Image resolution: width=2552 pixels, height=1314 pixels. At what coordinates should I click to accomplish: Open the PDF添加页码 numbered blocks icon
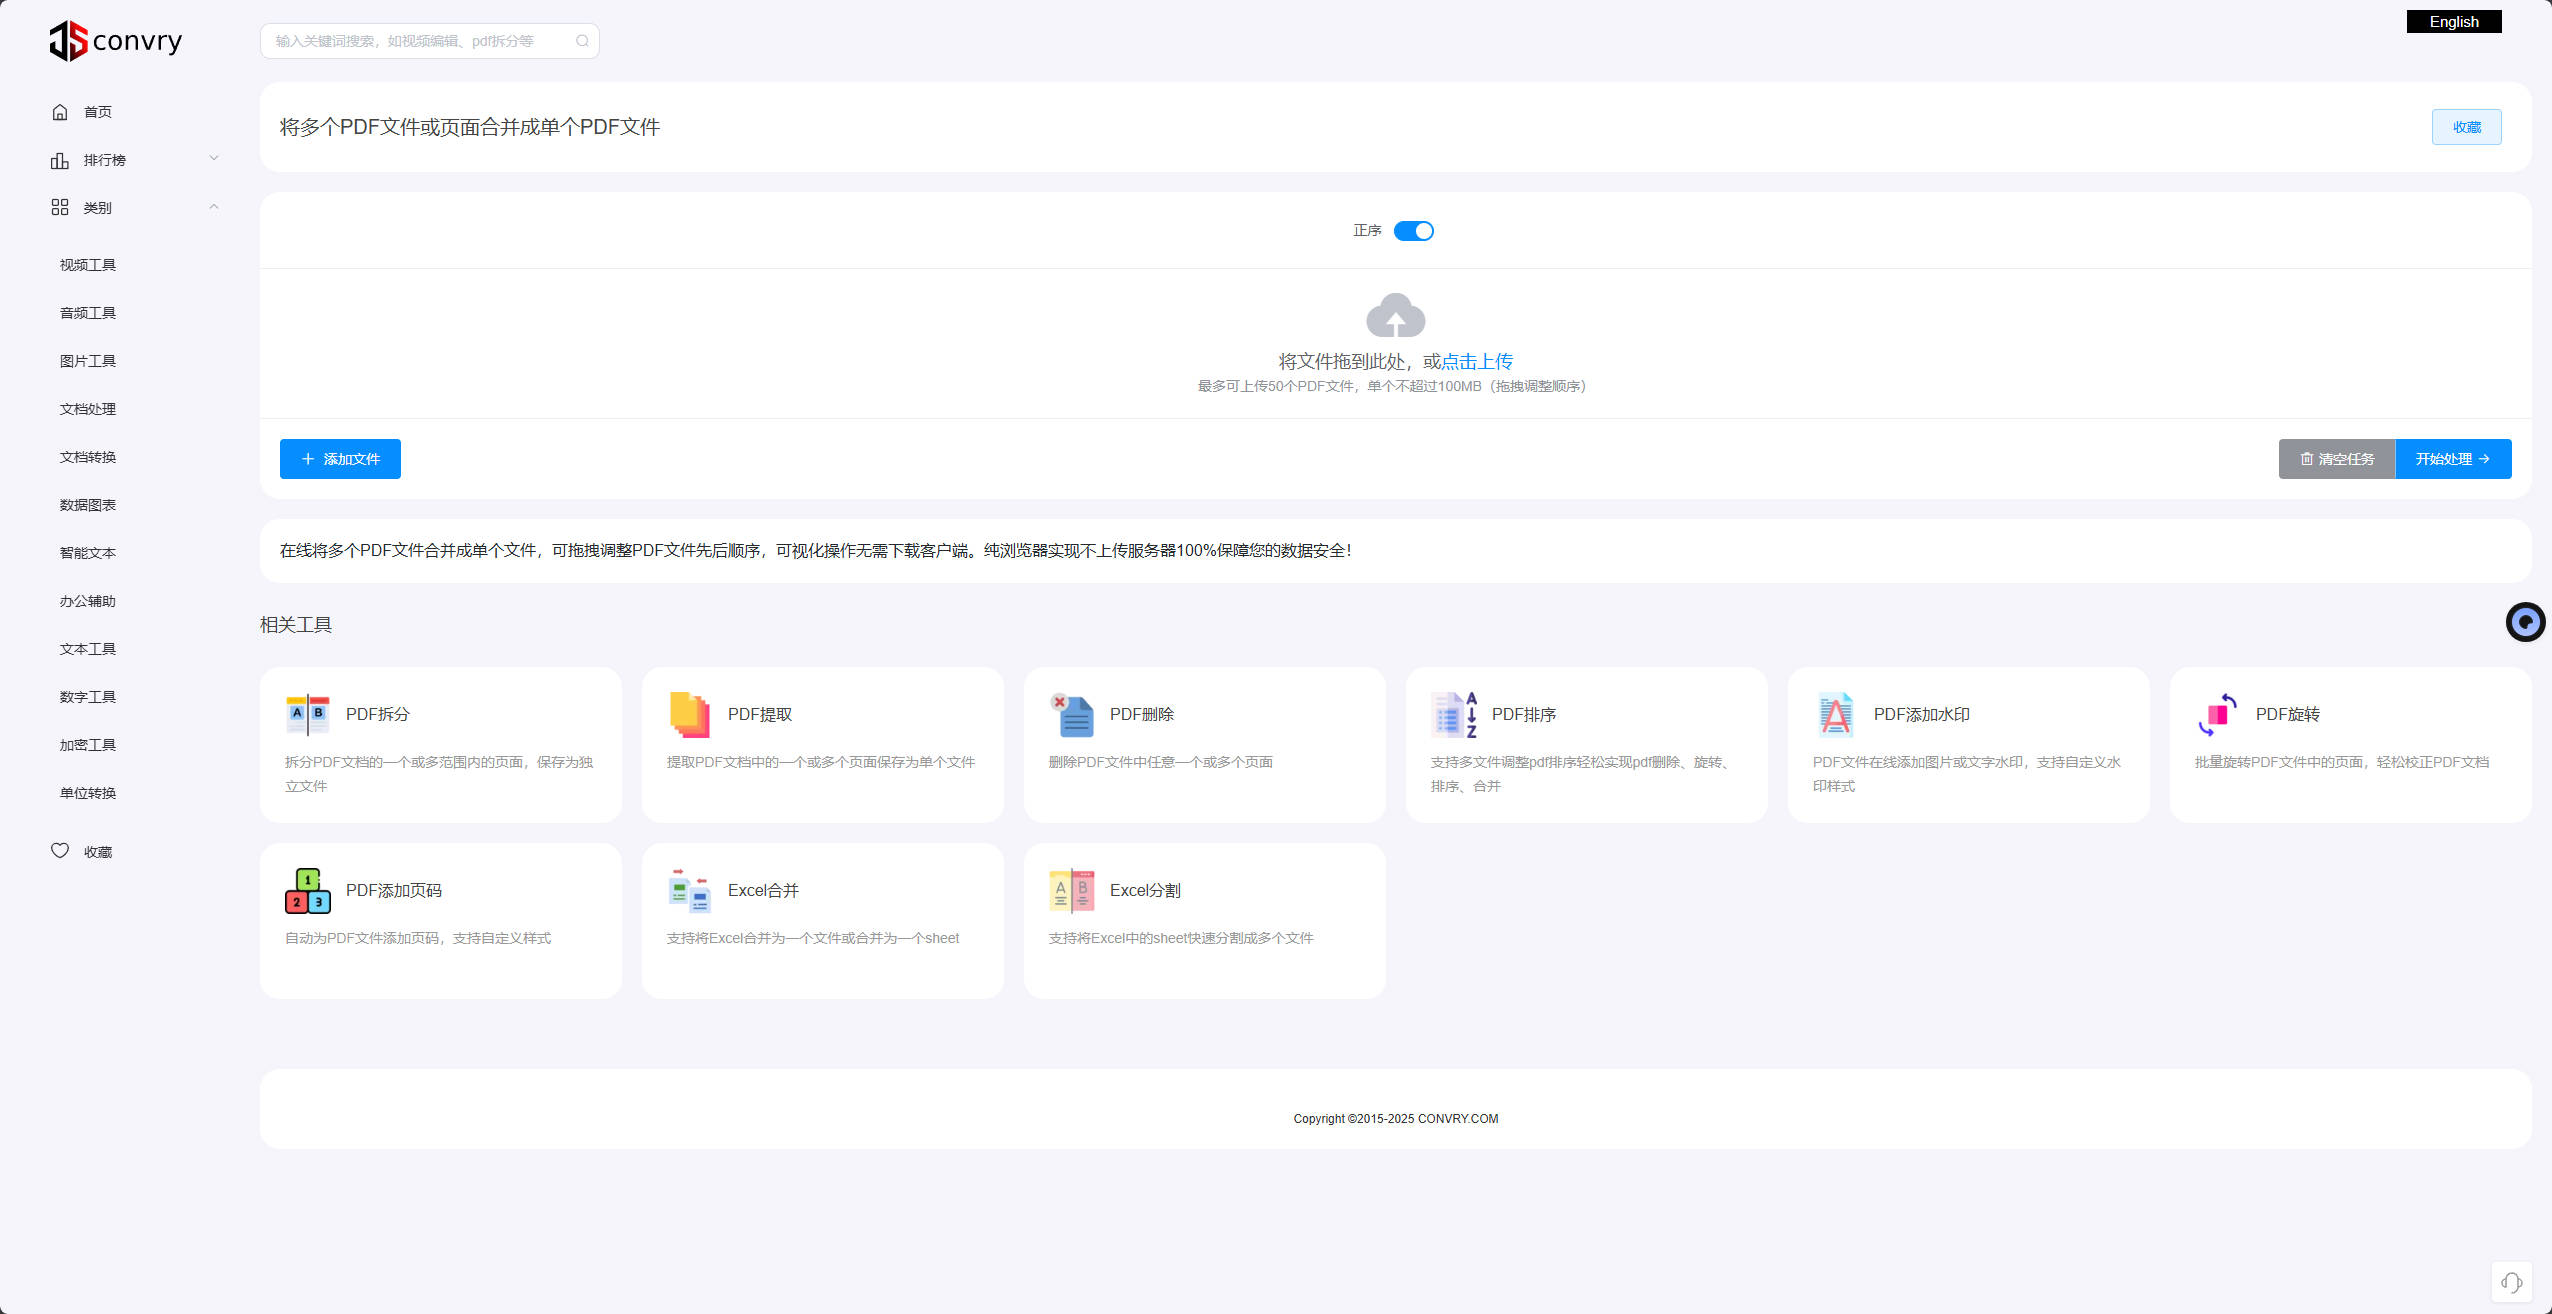(x=307, y=890)
